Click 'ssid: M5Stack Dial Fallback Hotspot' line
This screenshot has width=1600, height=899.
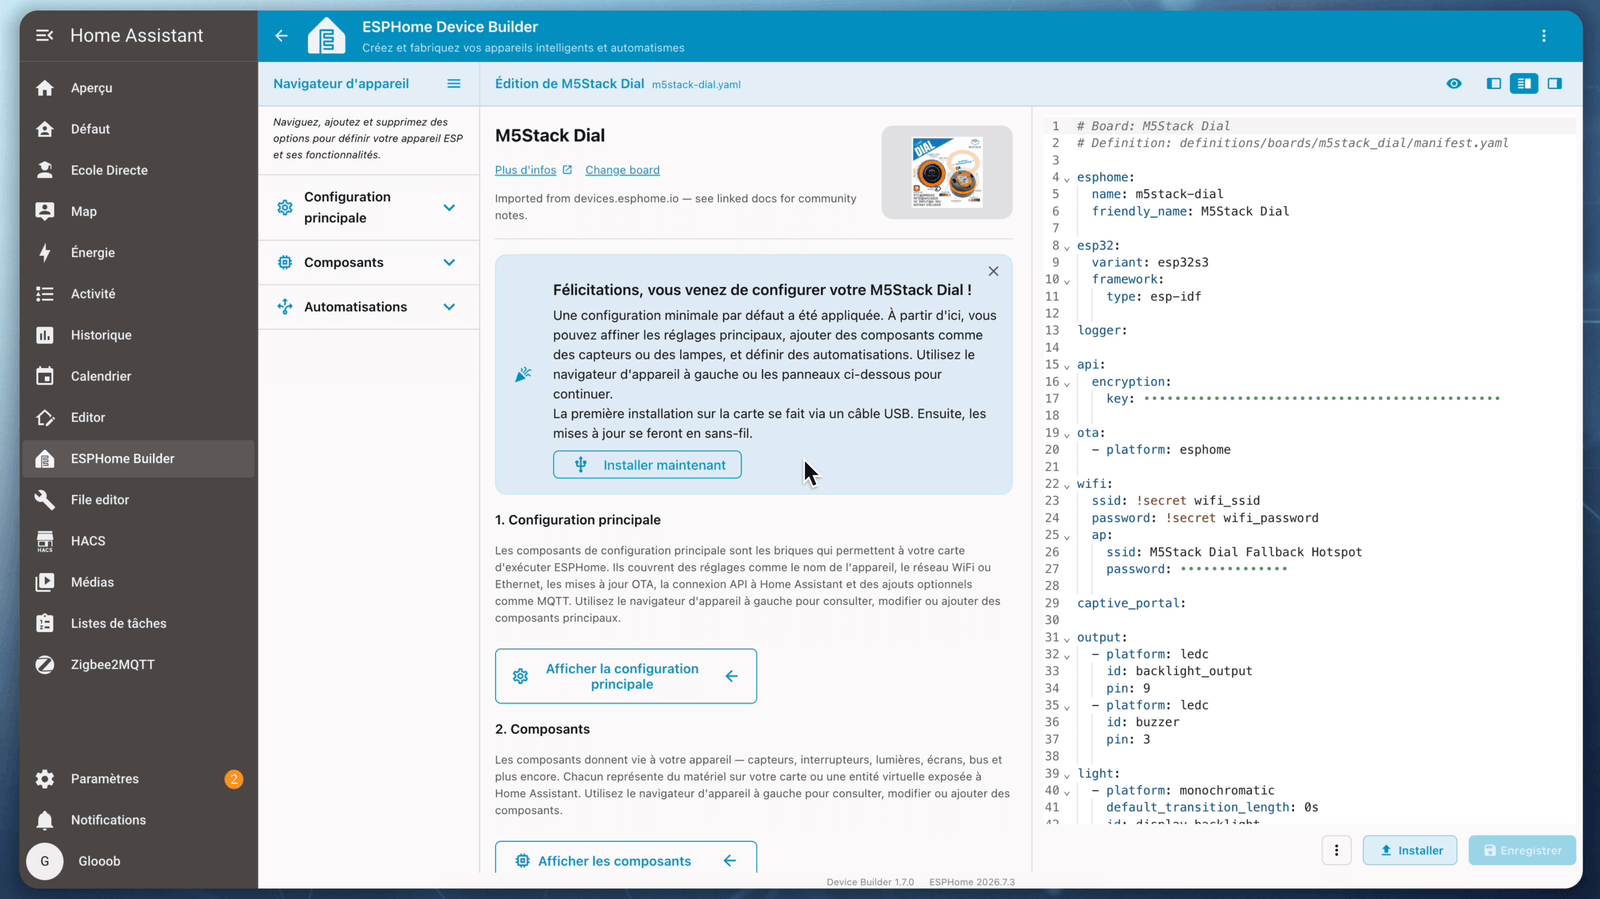pyautogui.click(x=1234, y=552)
